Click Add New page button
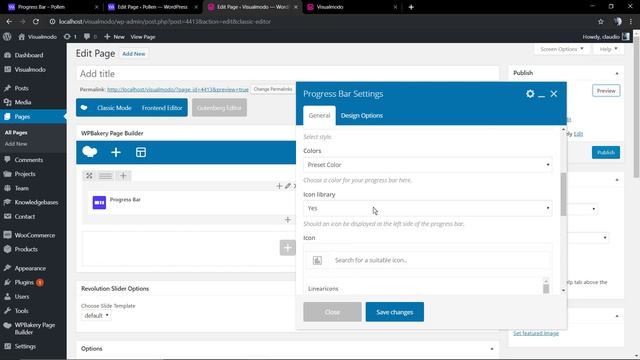This screenshot has height=360, width=640. 133,53
